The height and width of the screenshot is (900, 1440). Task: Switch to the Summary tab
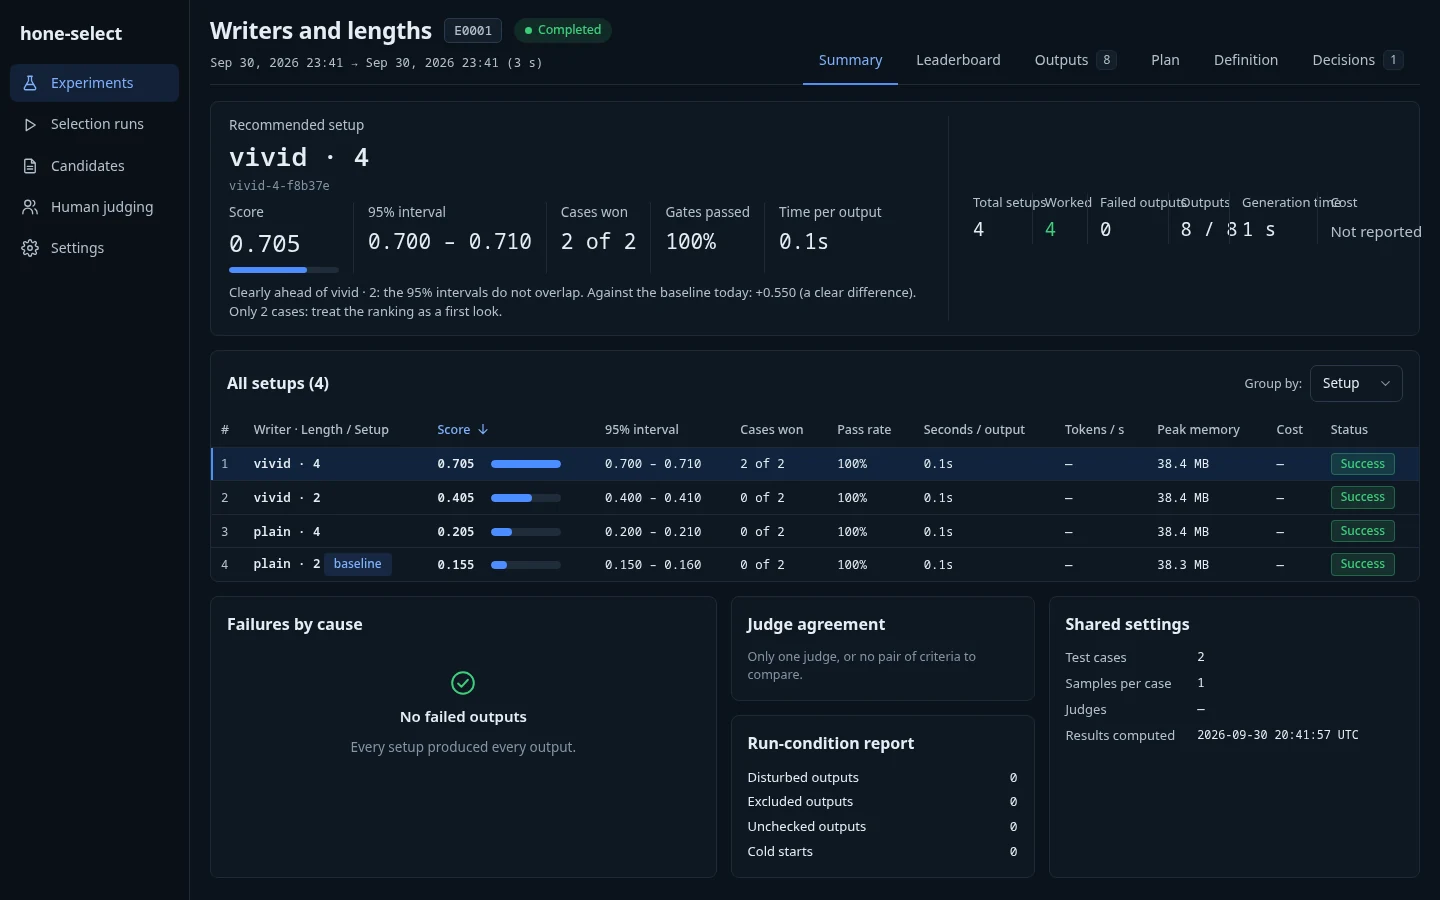(850, 60)
